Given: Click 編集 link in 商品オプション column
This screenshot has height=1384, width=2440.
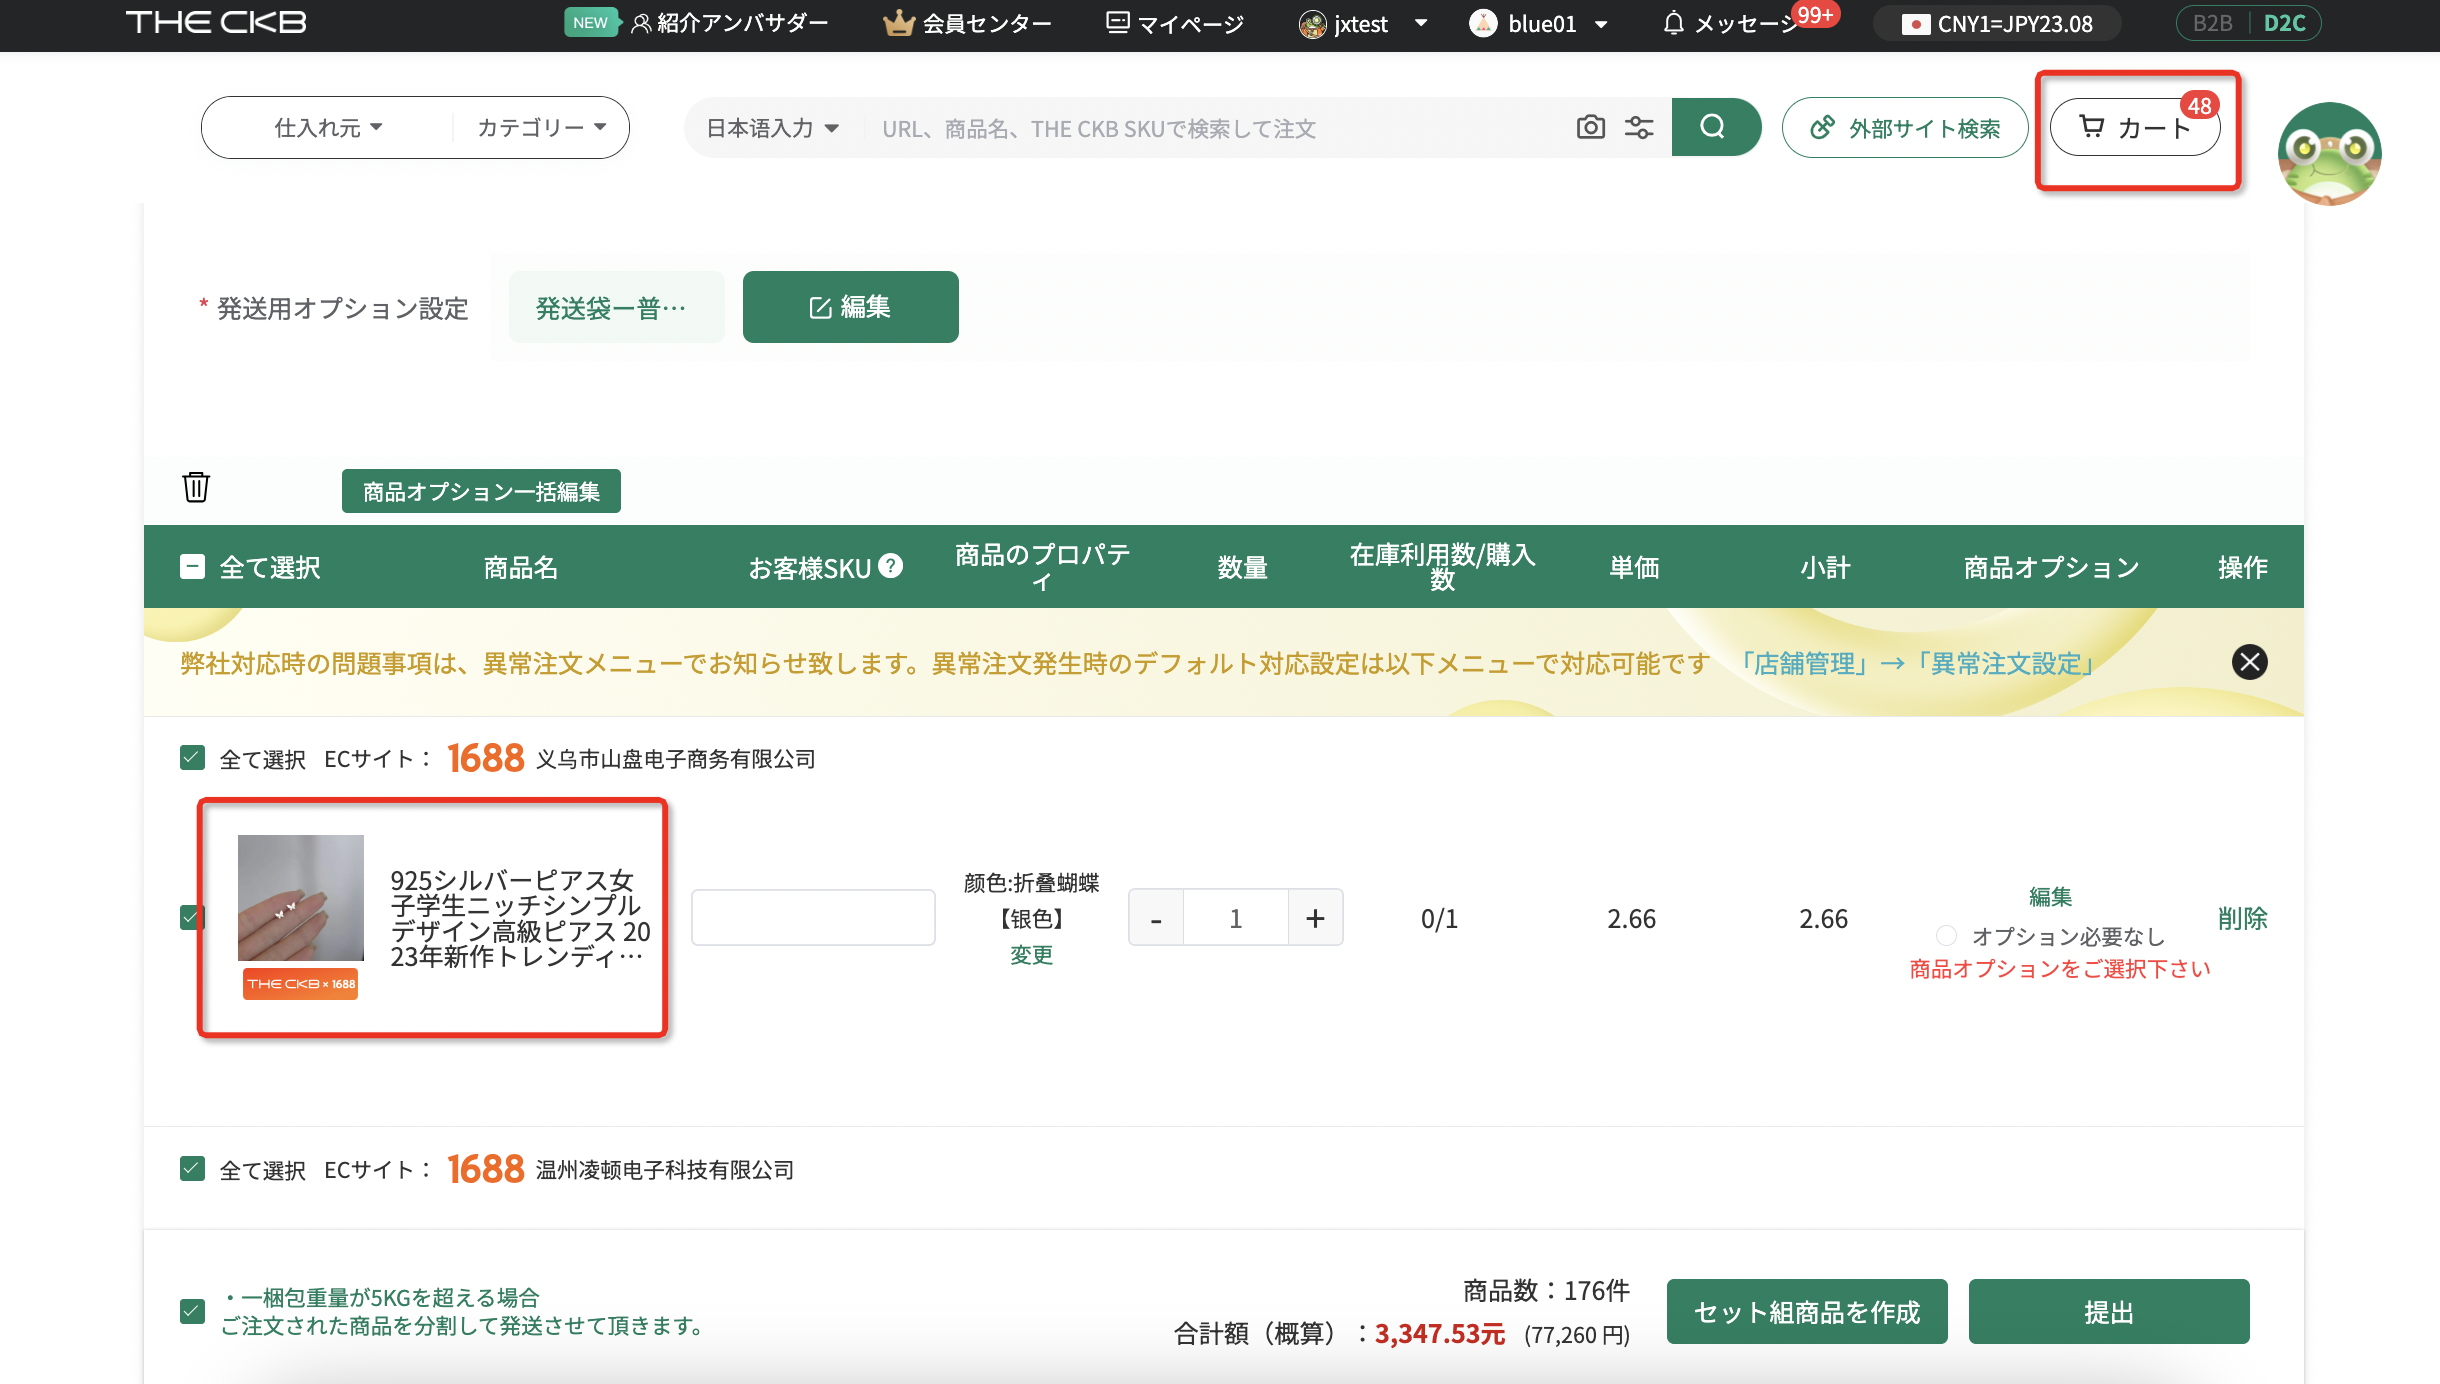Looking at the screenshot, I should click(x=2050, y=897).
